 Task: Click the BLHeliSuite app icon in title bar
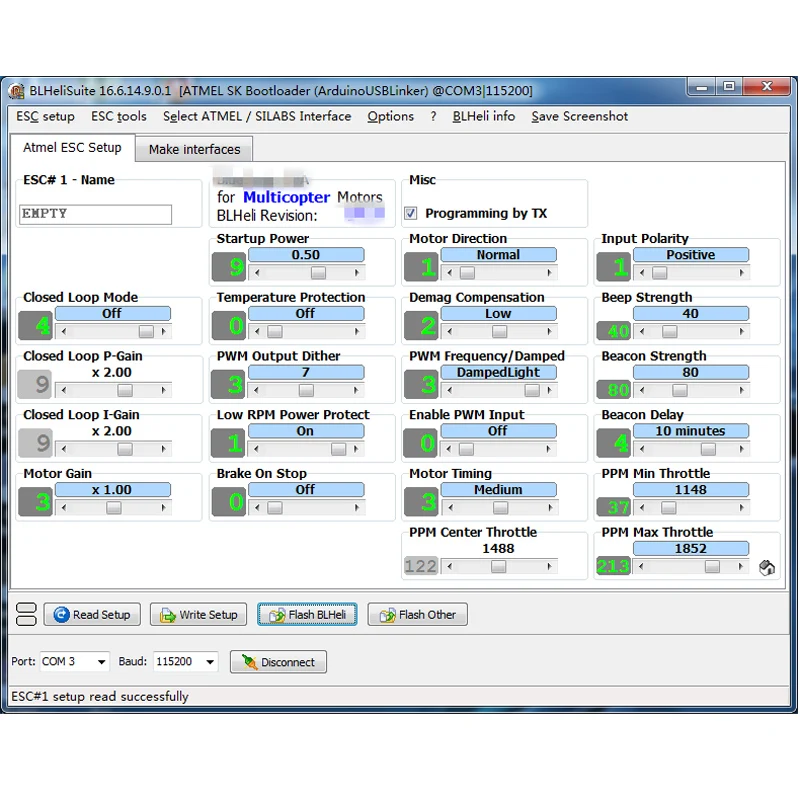(x=16, y=91)
